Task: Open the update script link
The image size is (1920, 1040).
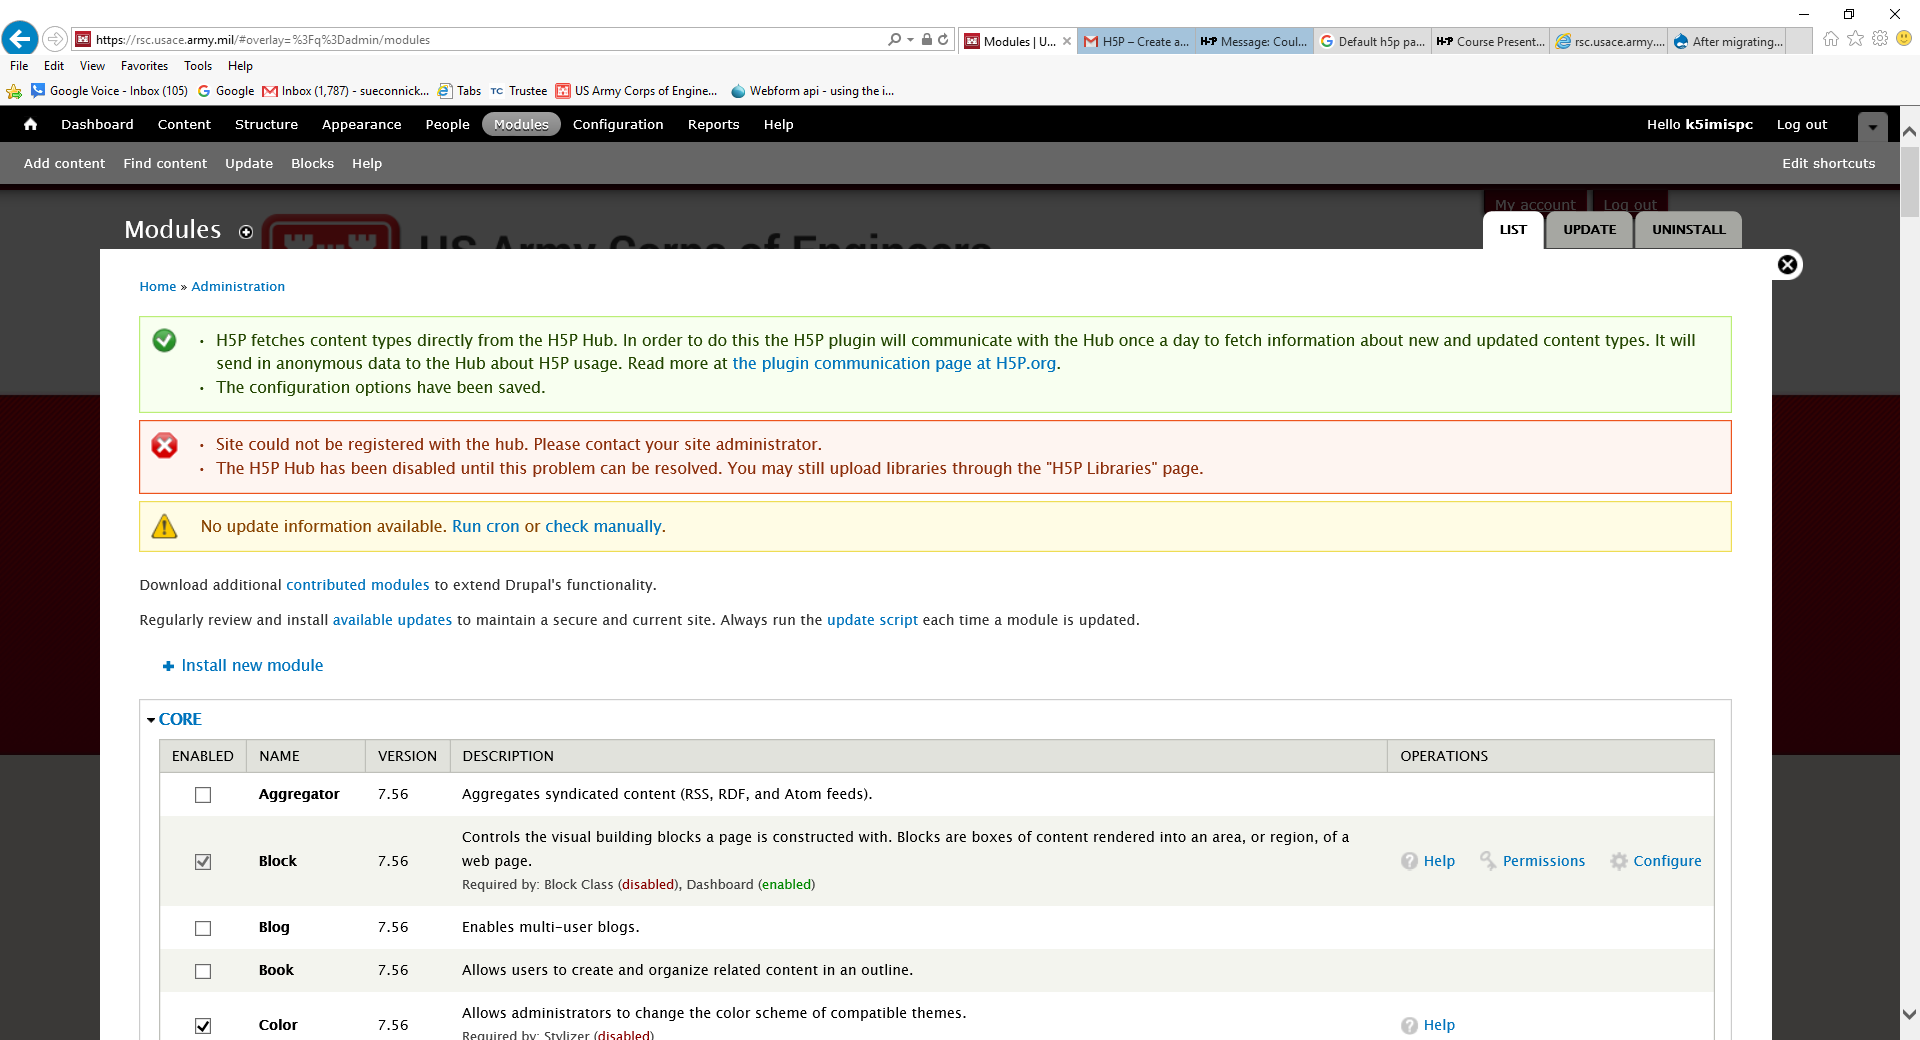Action: point(872,620)
